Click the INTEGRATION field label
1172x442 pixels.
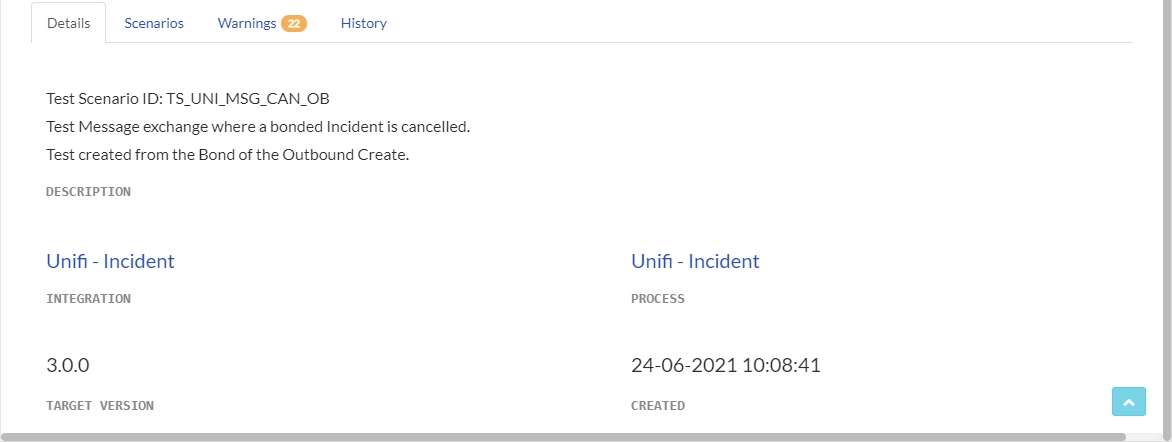coord(88,298)
